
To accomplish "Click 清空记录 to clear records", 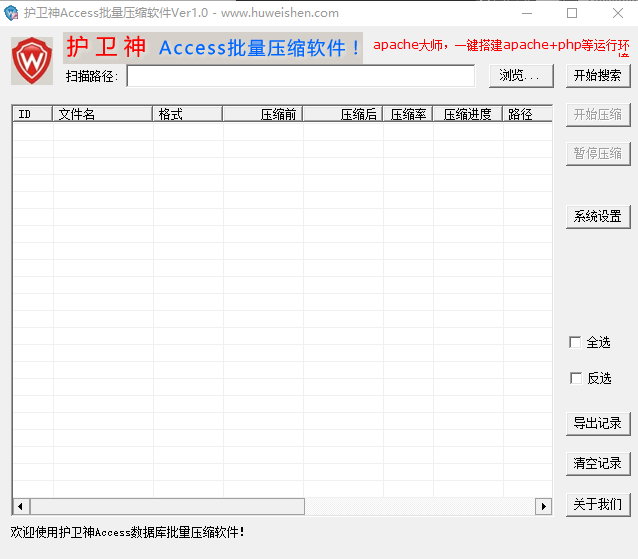I will point(597,463).
